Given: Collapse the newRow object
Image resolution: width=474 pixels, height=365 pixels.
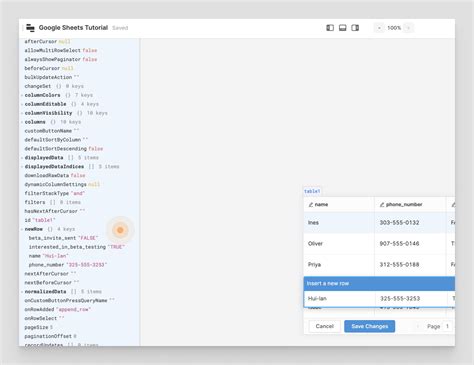Looking at the screenshot, I should [22, 229].
